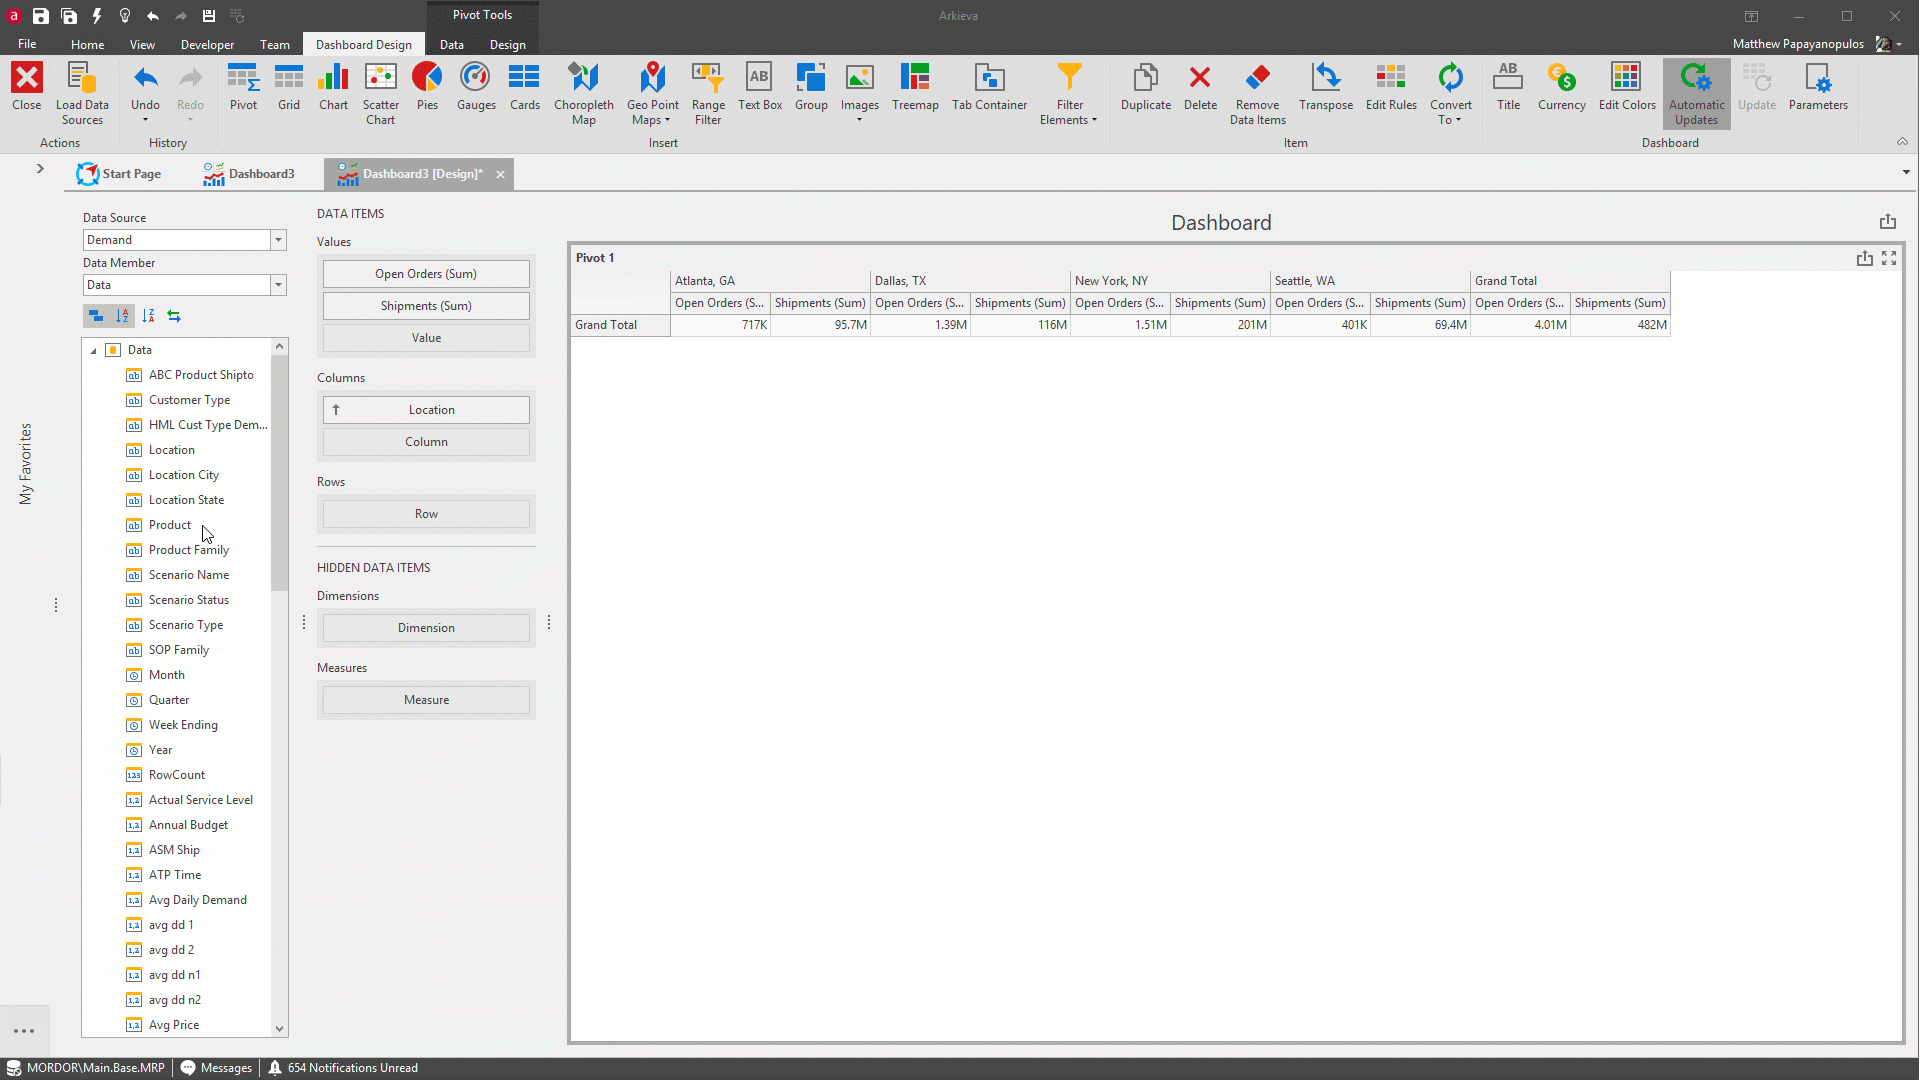Delete the selected dashboard item
The image size is (1920, 1080).
click(x=1200, y=87)
